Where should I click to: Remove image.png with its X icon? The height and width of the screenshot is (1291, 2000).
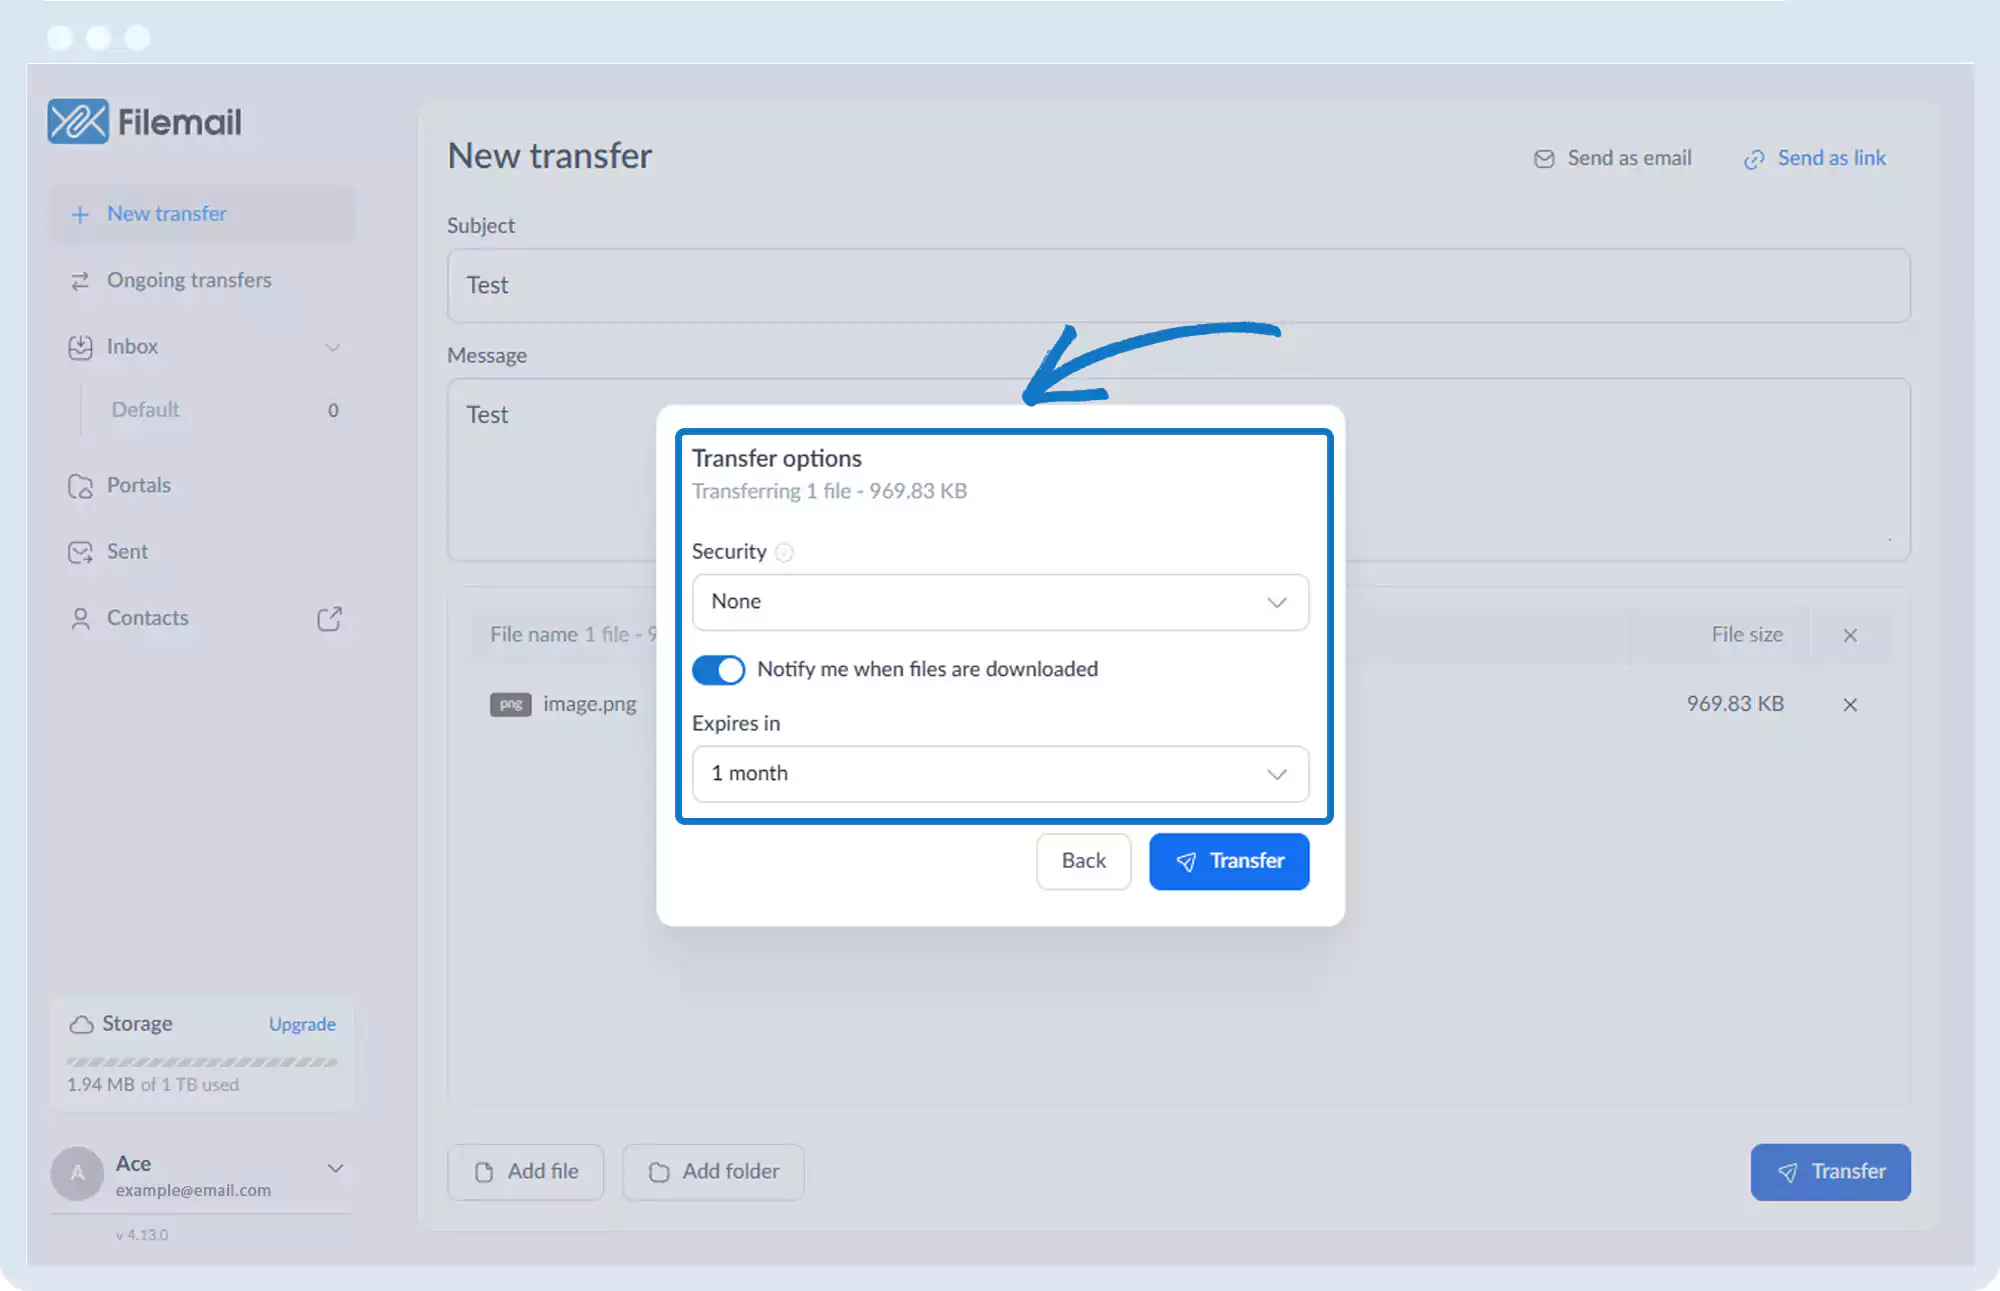coord(1850,705)
